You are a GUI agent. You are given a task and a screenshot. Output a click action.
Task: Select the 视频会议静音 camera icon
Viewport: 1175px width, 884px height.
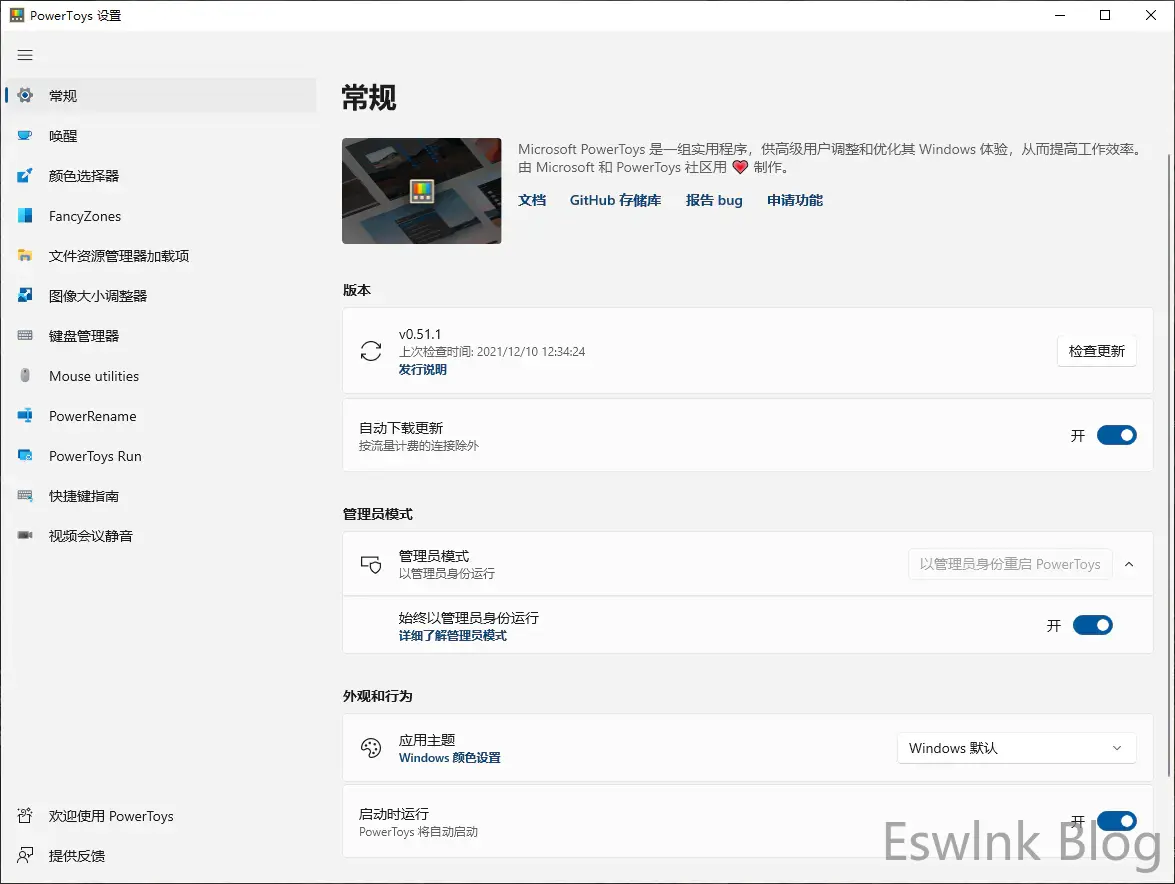tap(25, 536)
